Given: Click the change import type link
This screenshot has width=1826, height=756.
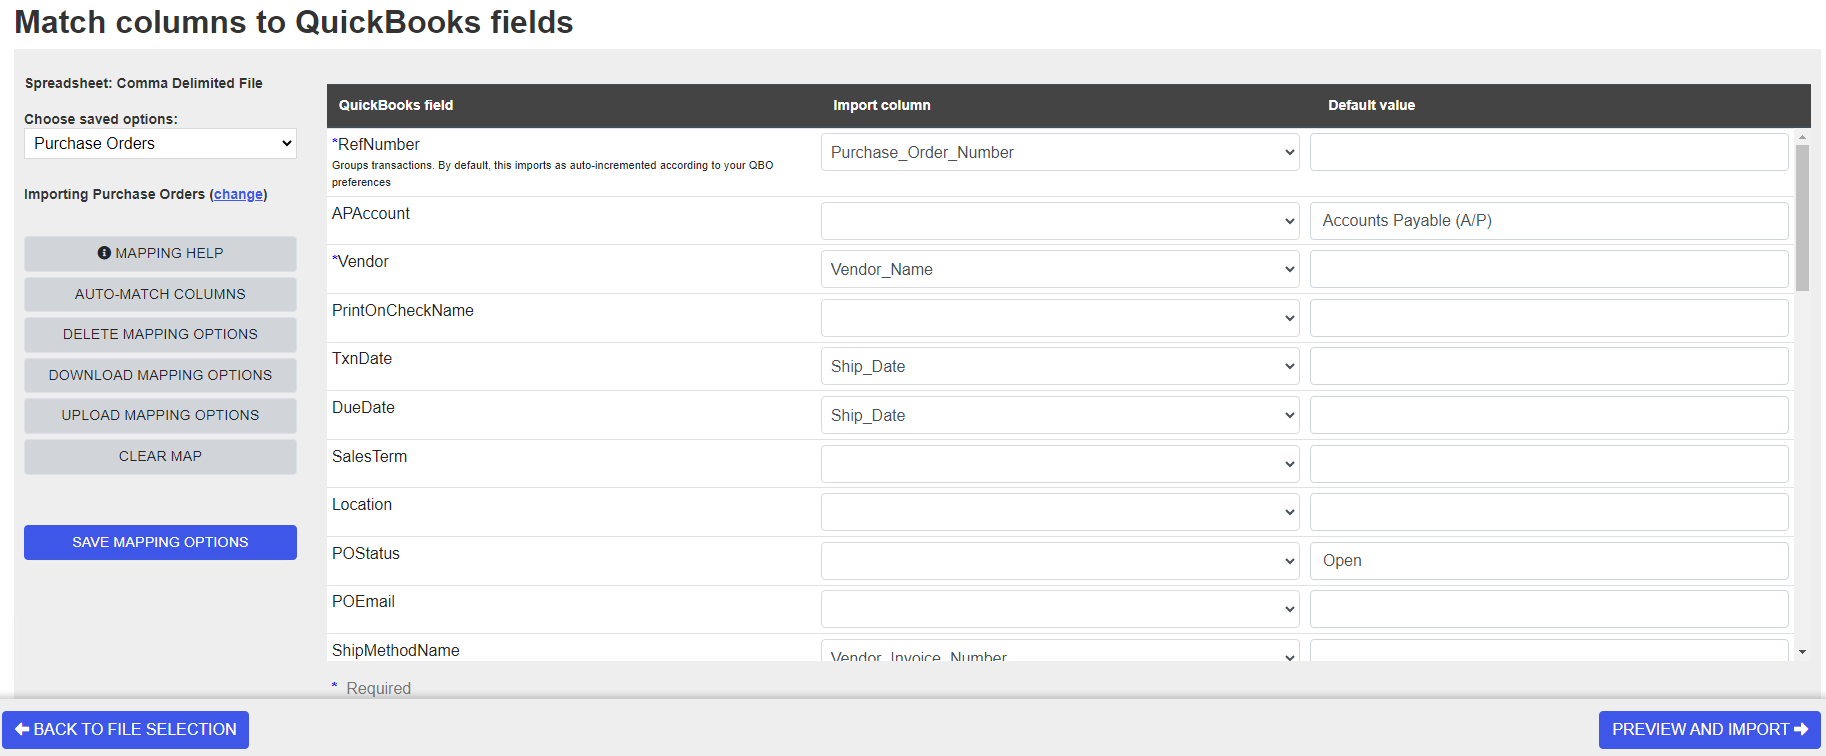Looking at the screenshot, I should (x=238, y=194).
